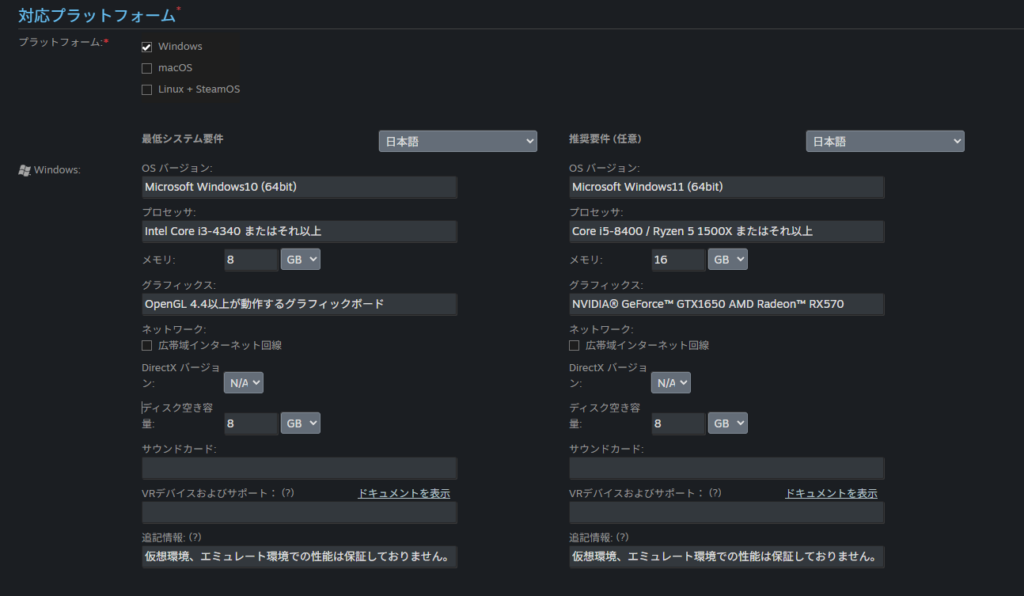Click the recommended graphics field with GTX1650
Screen dimensions: 1024x596
(726, 304)
